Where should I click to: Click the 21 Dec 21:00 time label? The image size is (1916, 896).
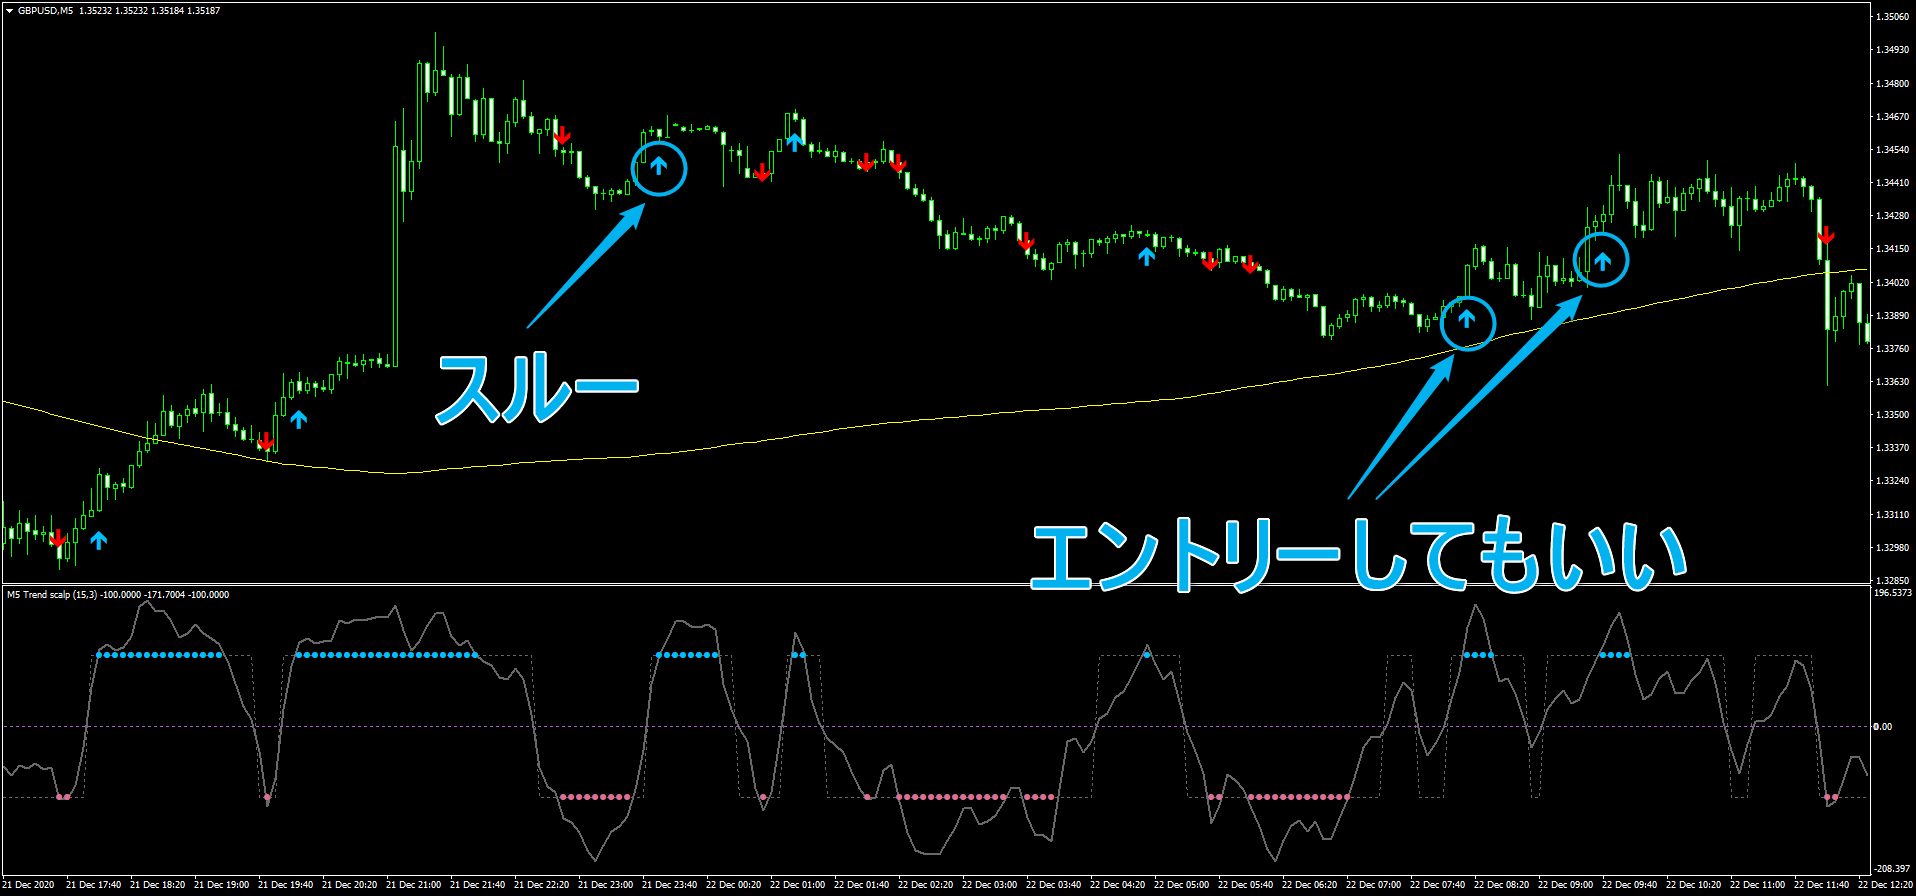(413, 885)
